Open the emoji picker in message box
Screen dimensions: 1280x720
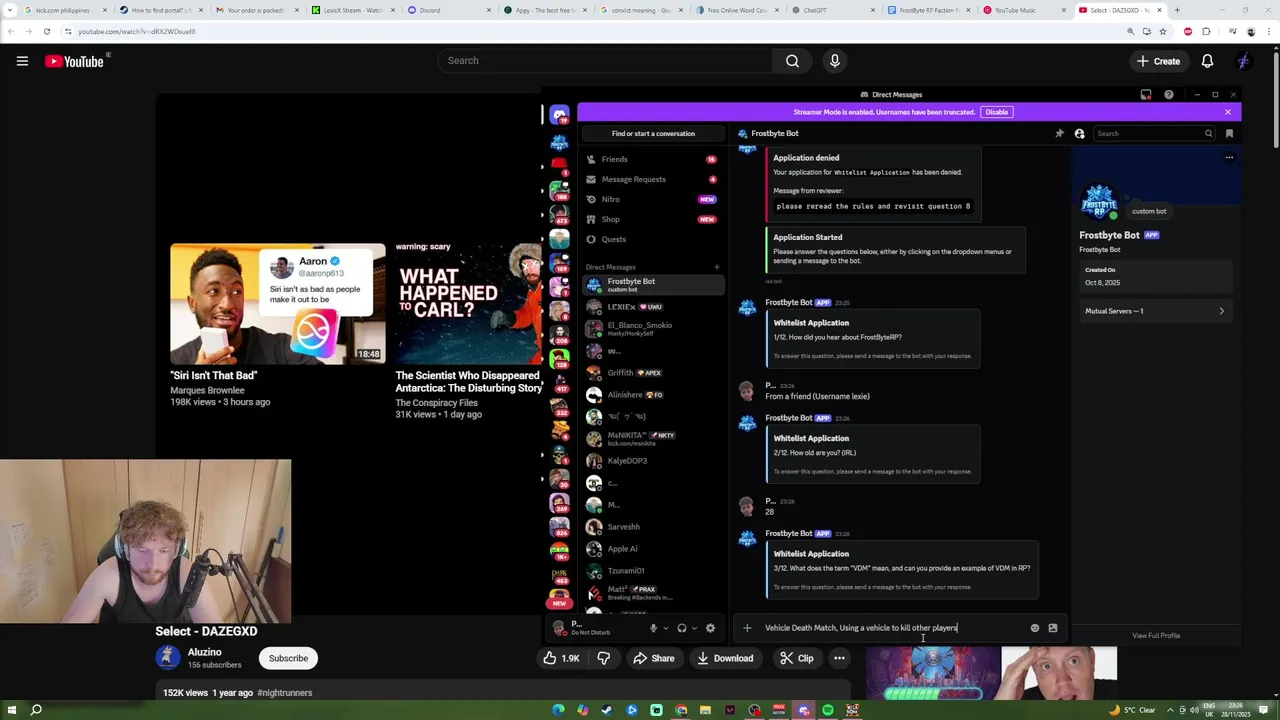(x=1035, y=628)
